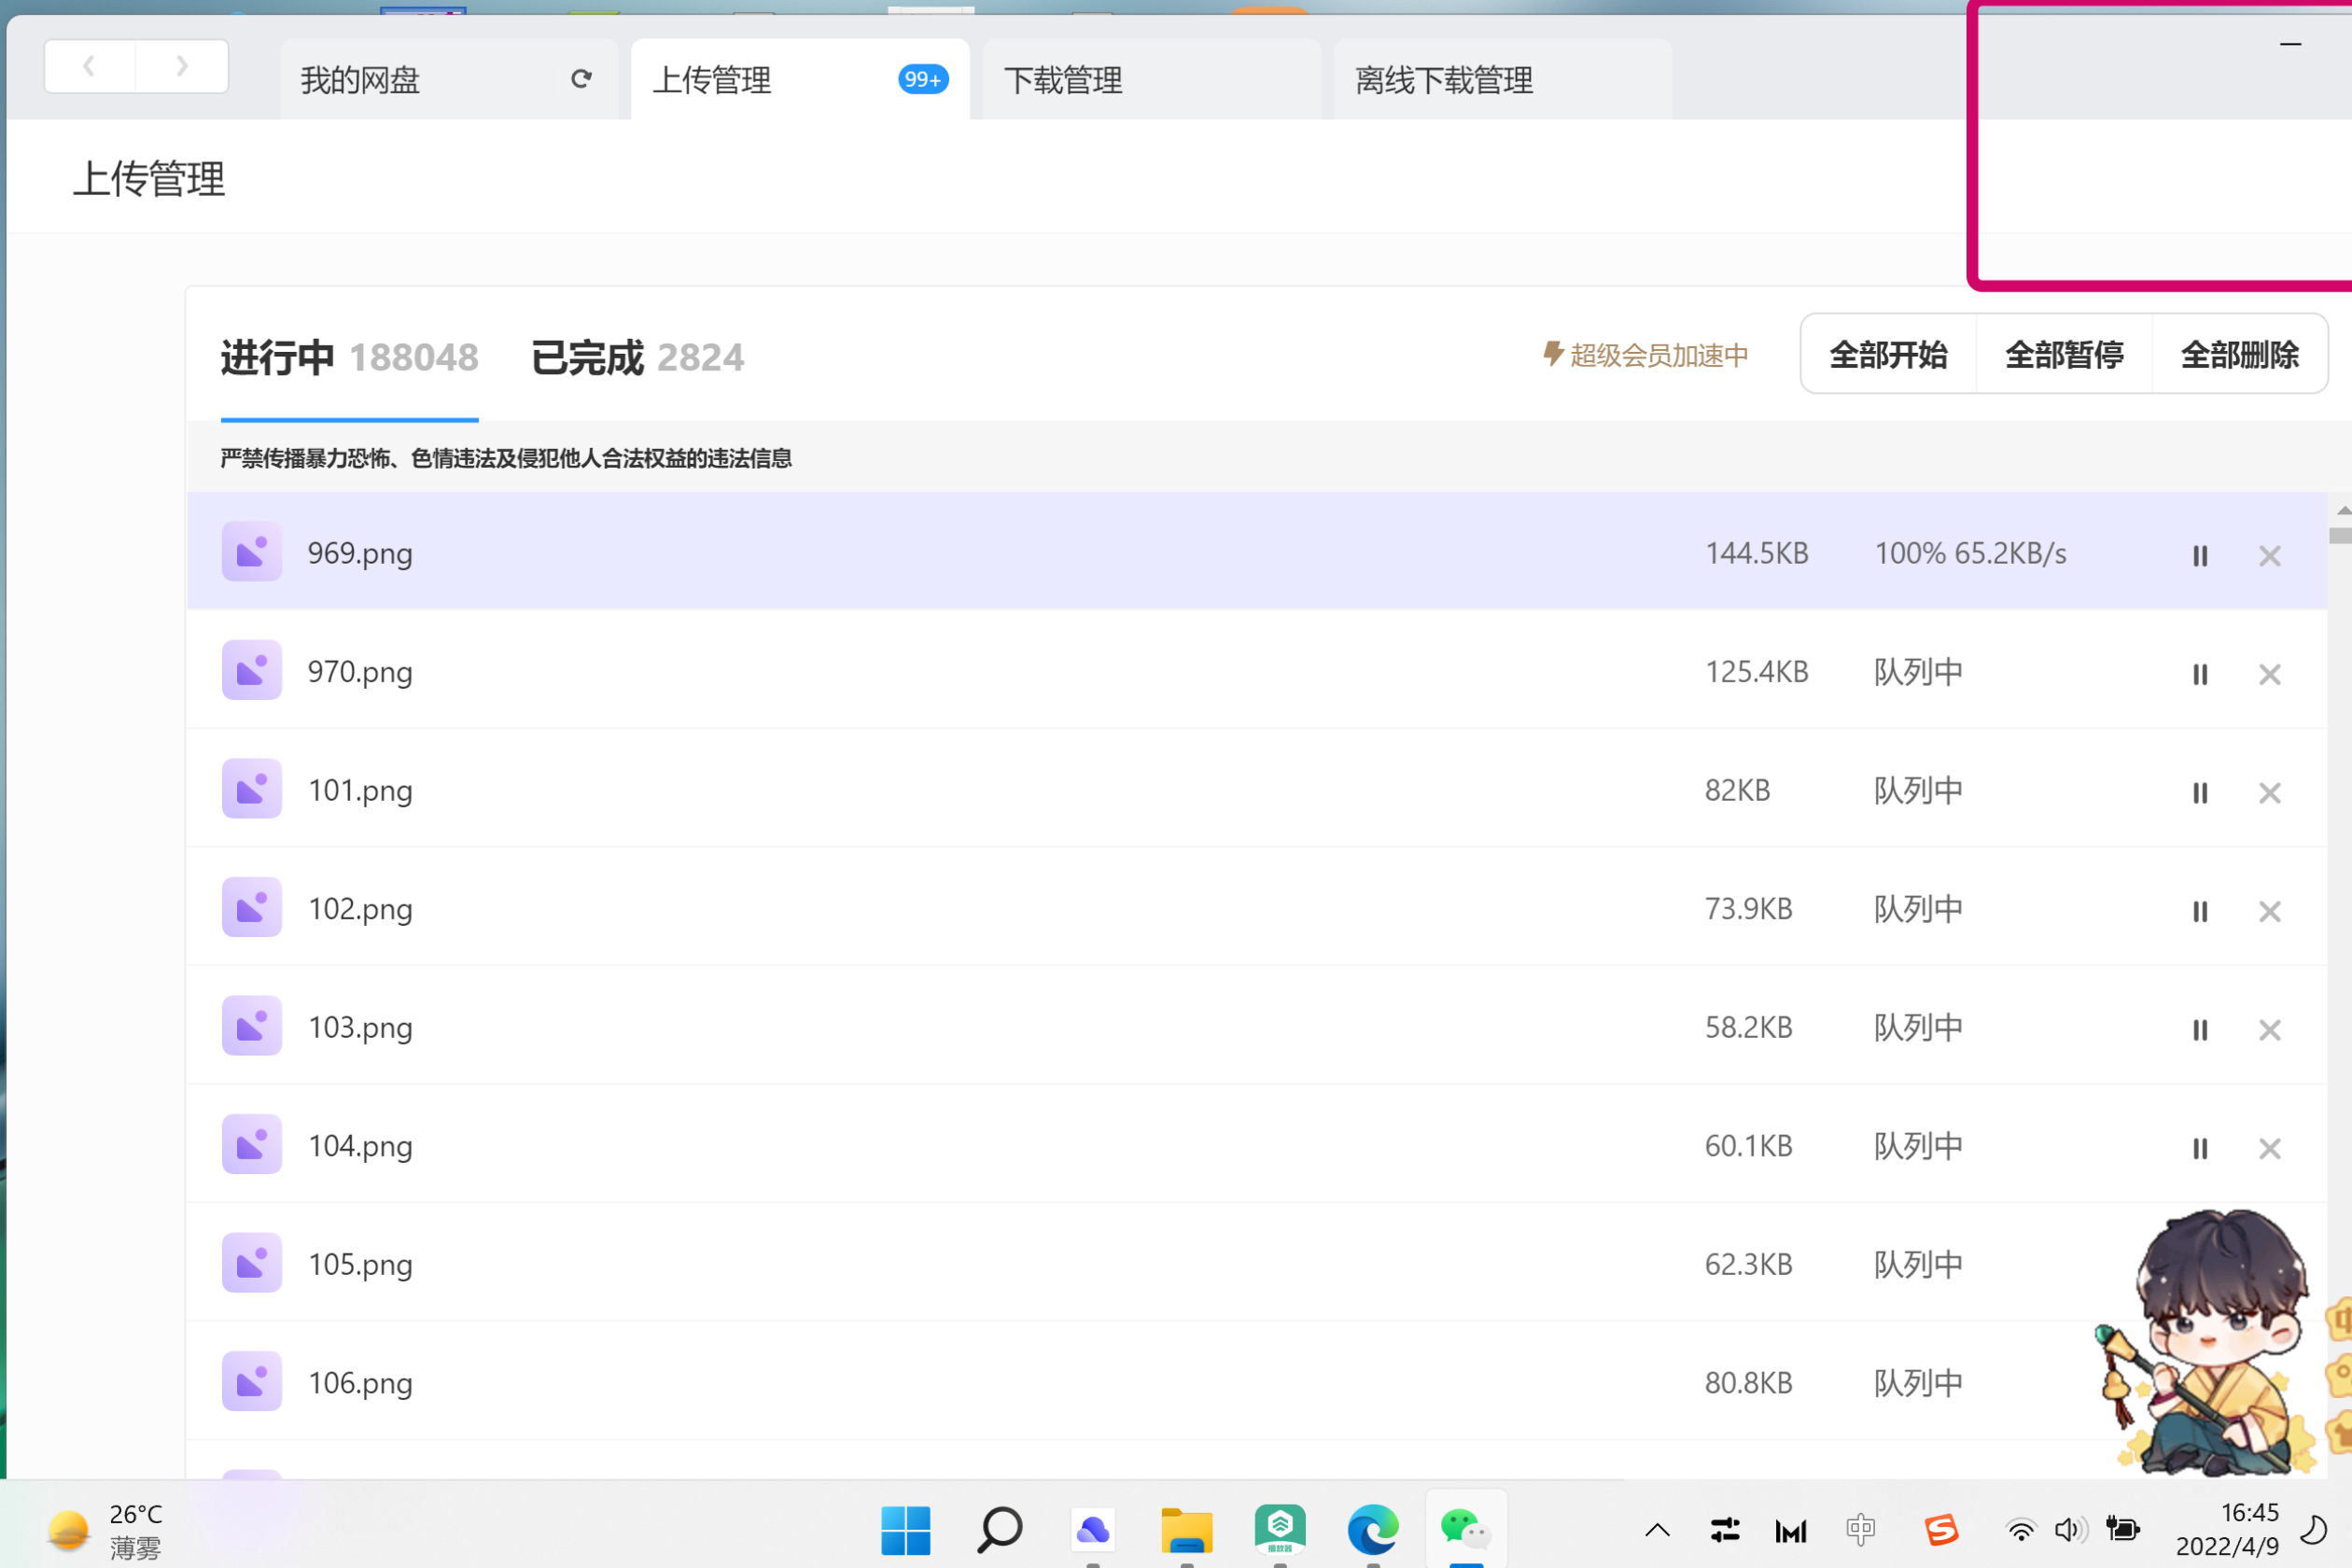Click the 全部开始 button
The image size is (2352, 1568).
coord(1887,354)
